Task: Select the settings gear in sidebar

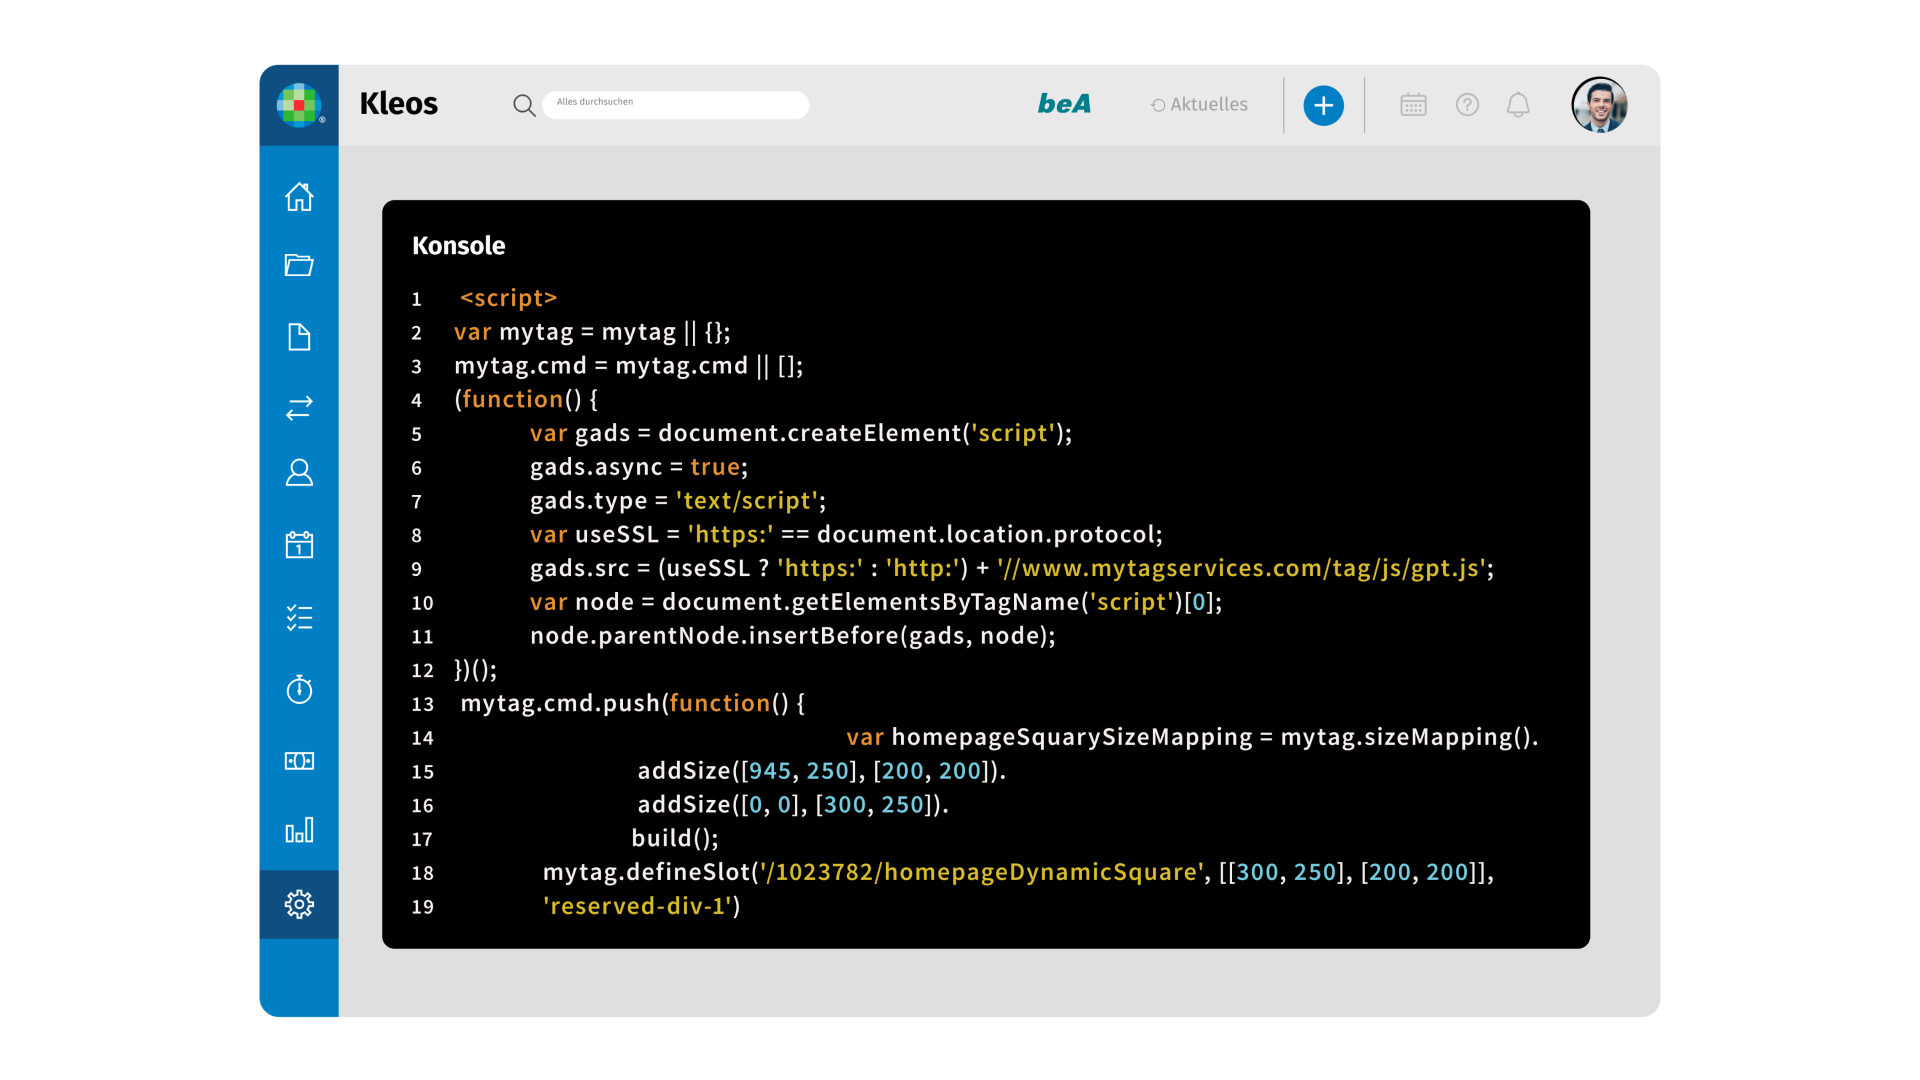Action: 299,904
